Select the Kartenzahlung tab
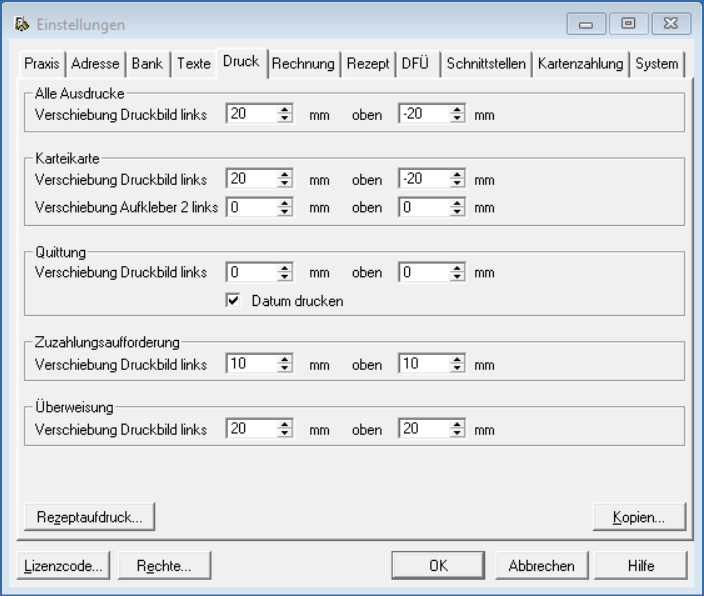 click(x=580, y=64)
